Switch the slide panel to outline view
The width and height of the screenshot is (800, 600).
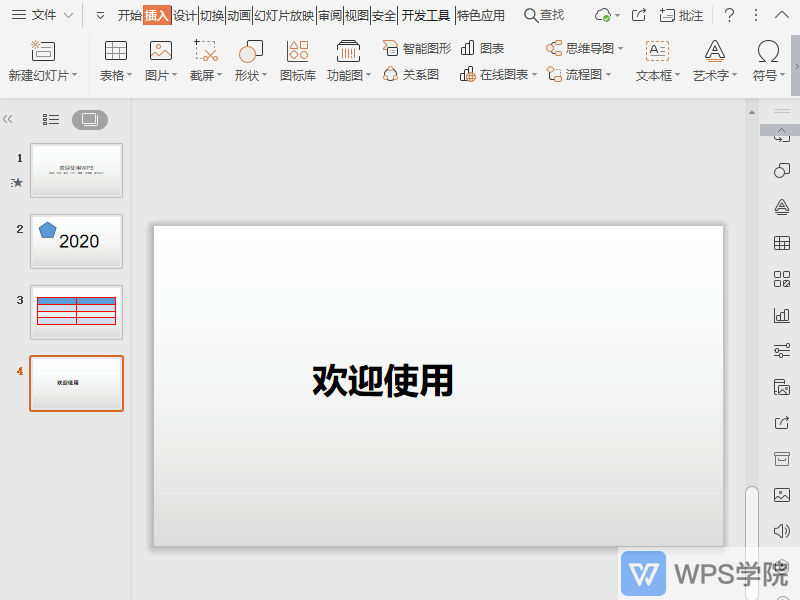point(50,119)
